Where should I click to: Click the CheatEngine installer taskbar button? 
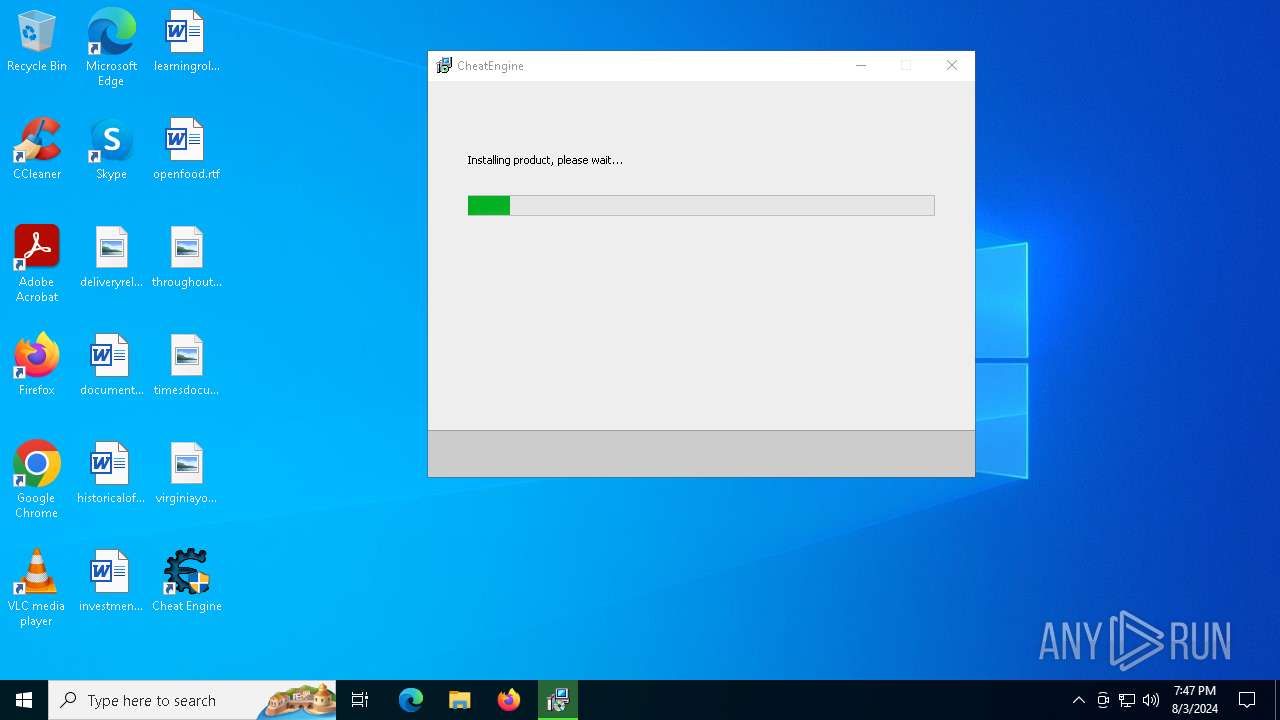tap(558, 700)
